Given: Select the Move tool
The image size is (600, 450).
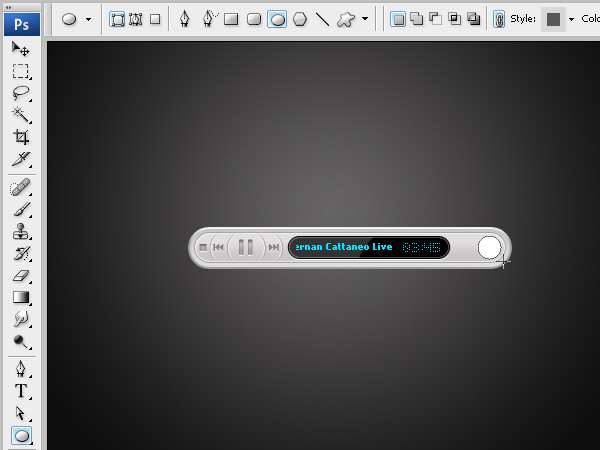Looking at the screenshot, I should pos(20,49).
